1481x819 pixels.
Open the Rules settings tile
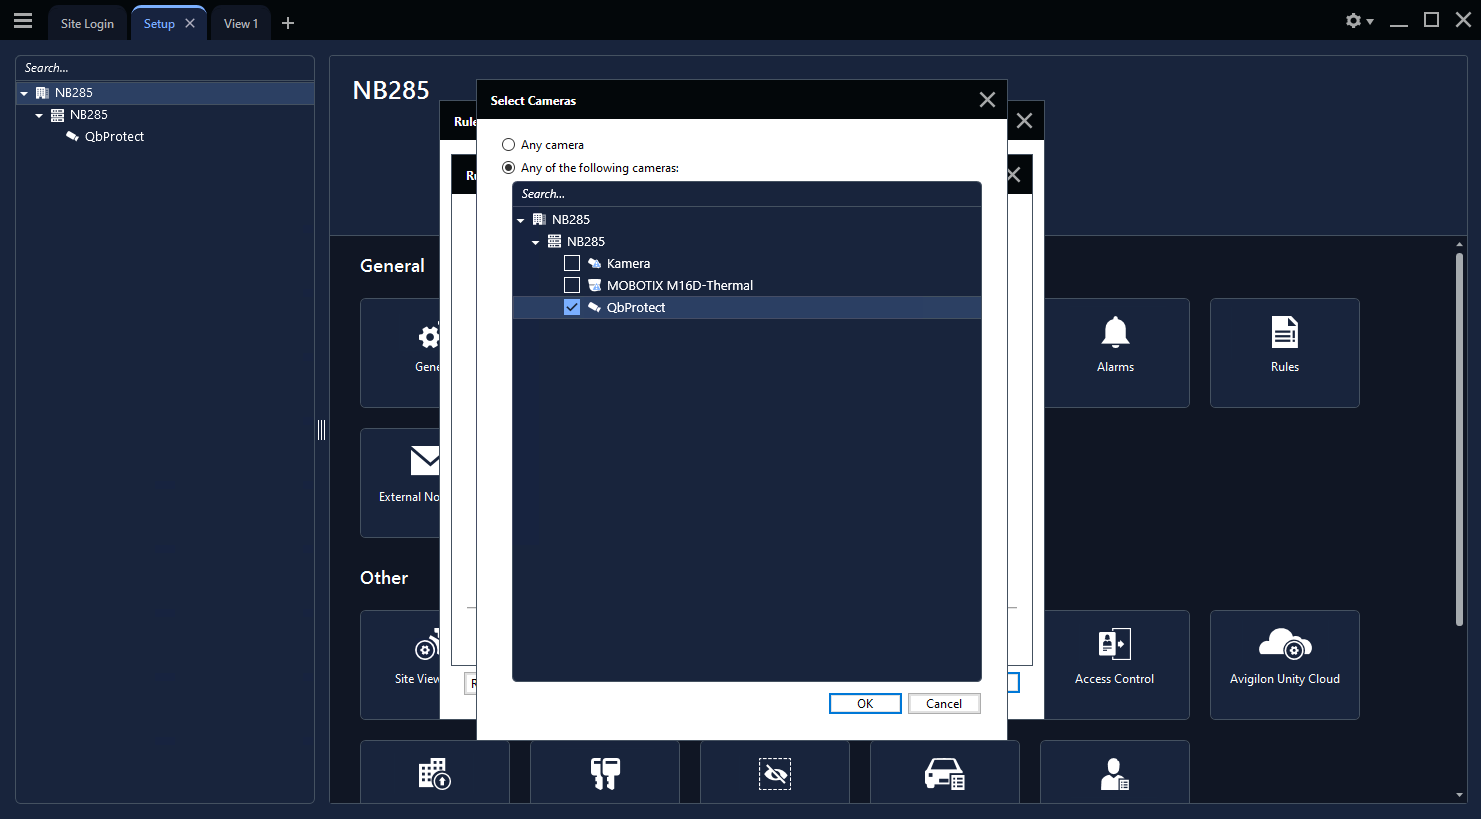[1284, 351]
